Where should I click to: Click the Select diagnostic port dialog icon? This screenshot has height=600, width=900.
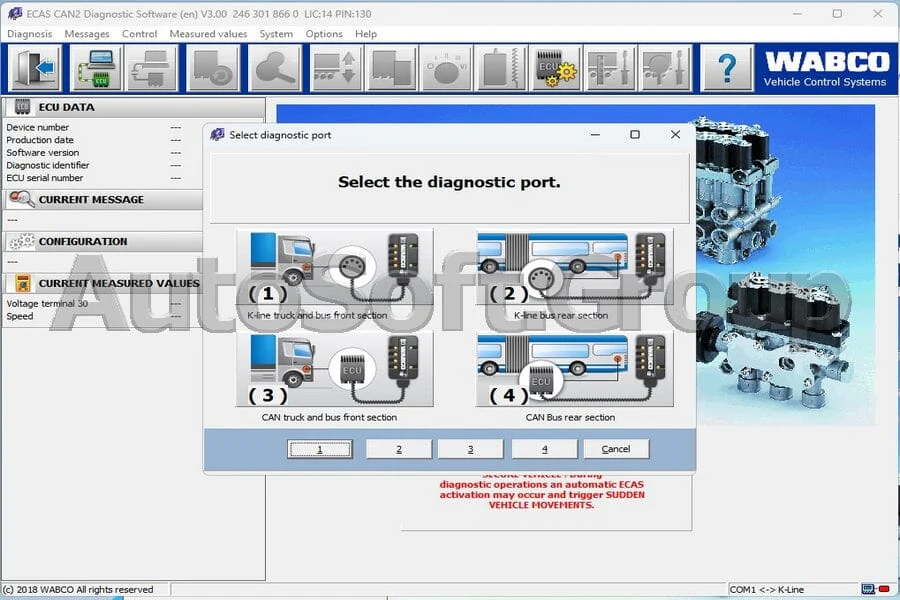point(217,134)
